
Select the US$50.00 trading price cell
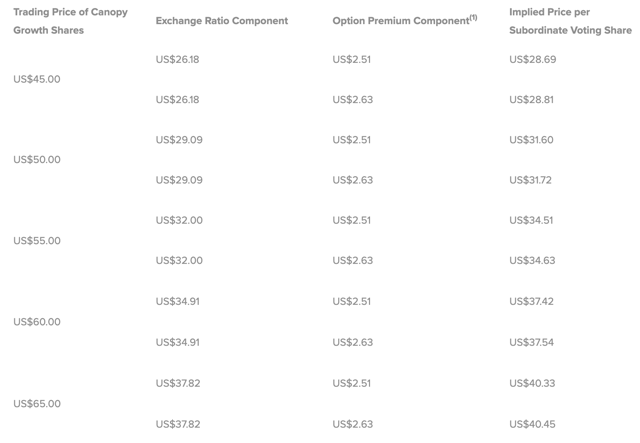coord(37,160)
